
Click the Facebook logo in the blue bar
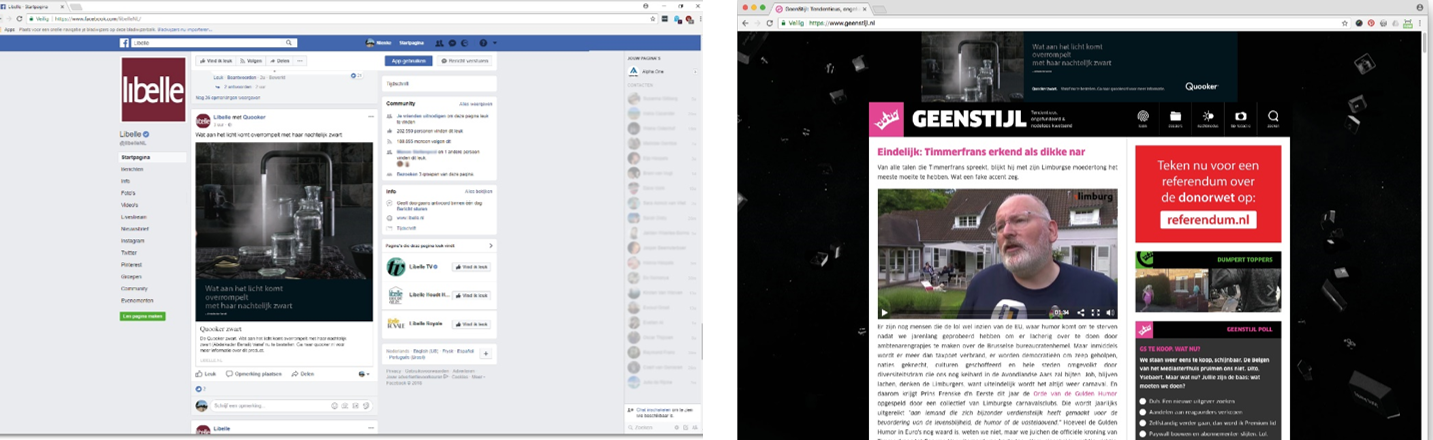[125, 43]
